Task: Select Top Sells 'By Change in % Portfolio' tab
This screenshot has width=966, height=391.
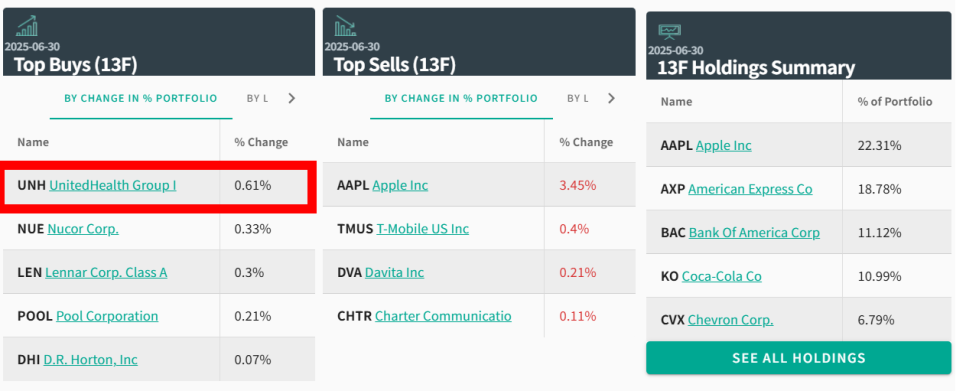Action: [x=461, y=99]
